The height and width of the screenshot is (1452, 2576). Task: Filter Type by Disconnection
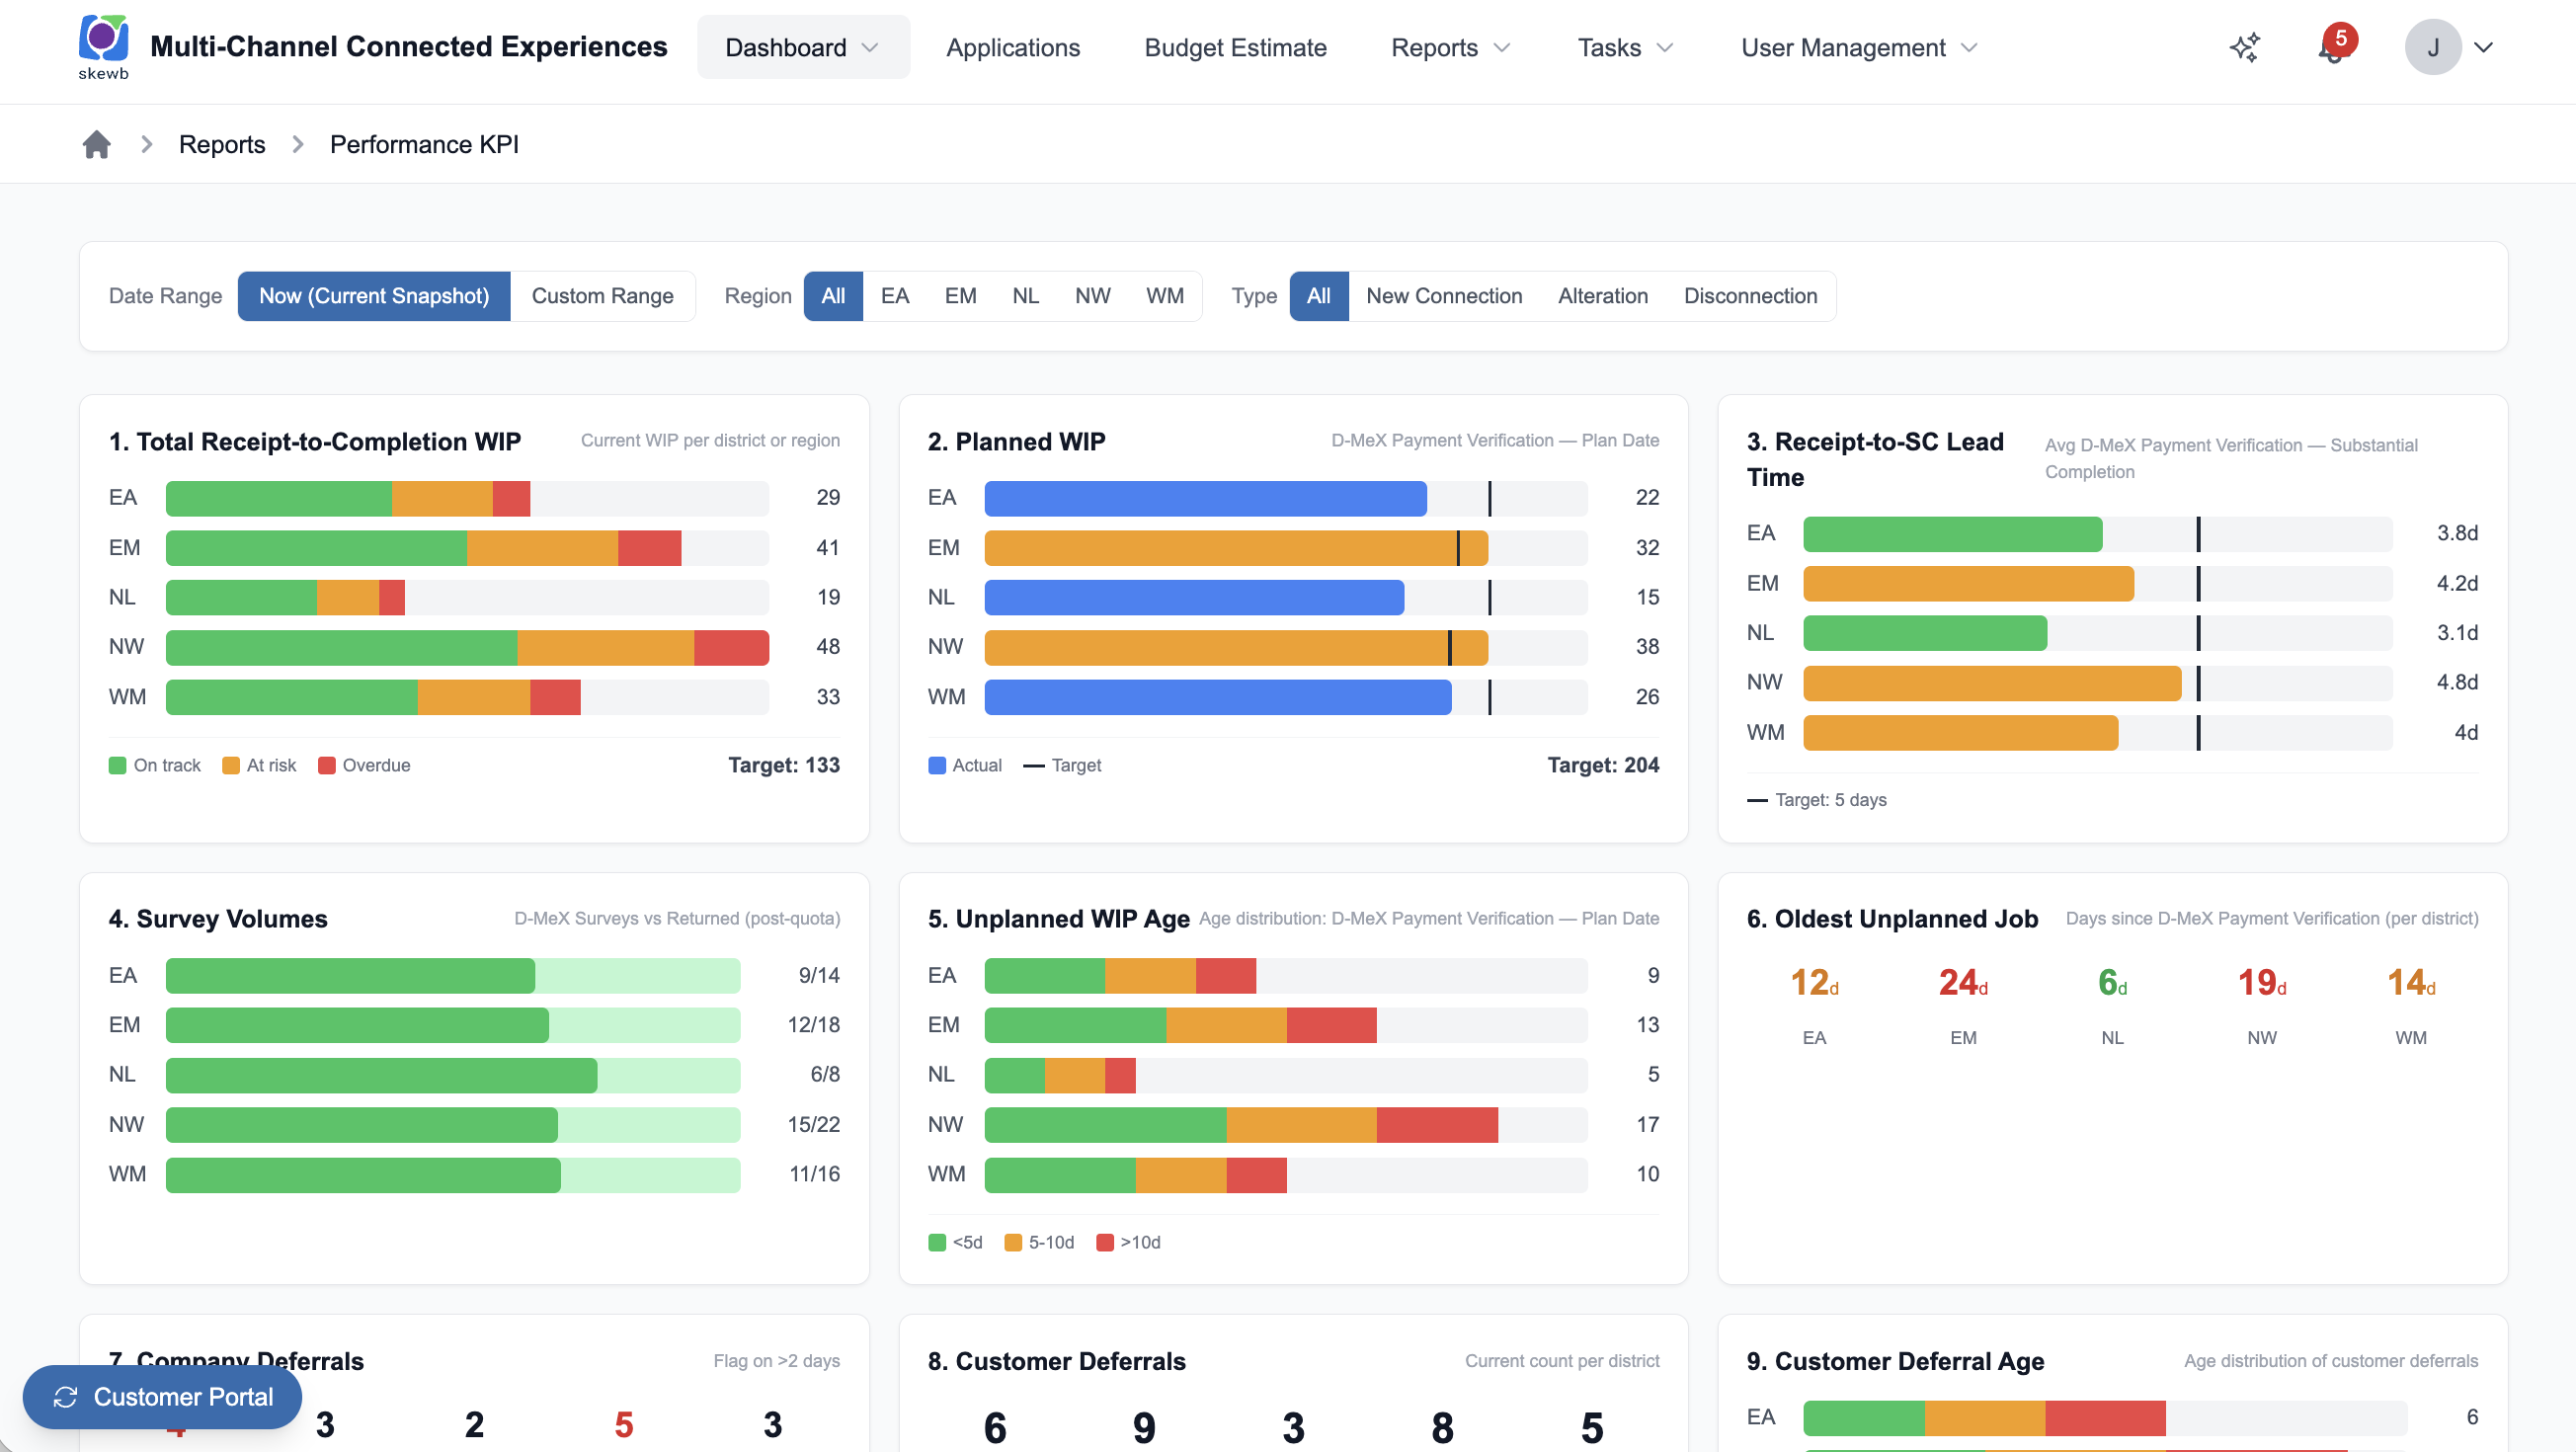click(1750, 296)
